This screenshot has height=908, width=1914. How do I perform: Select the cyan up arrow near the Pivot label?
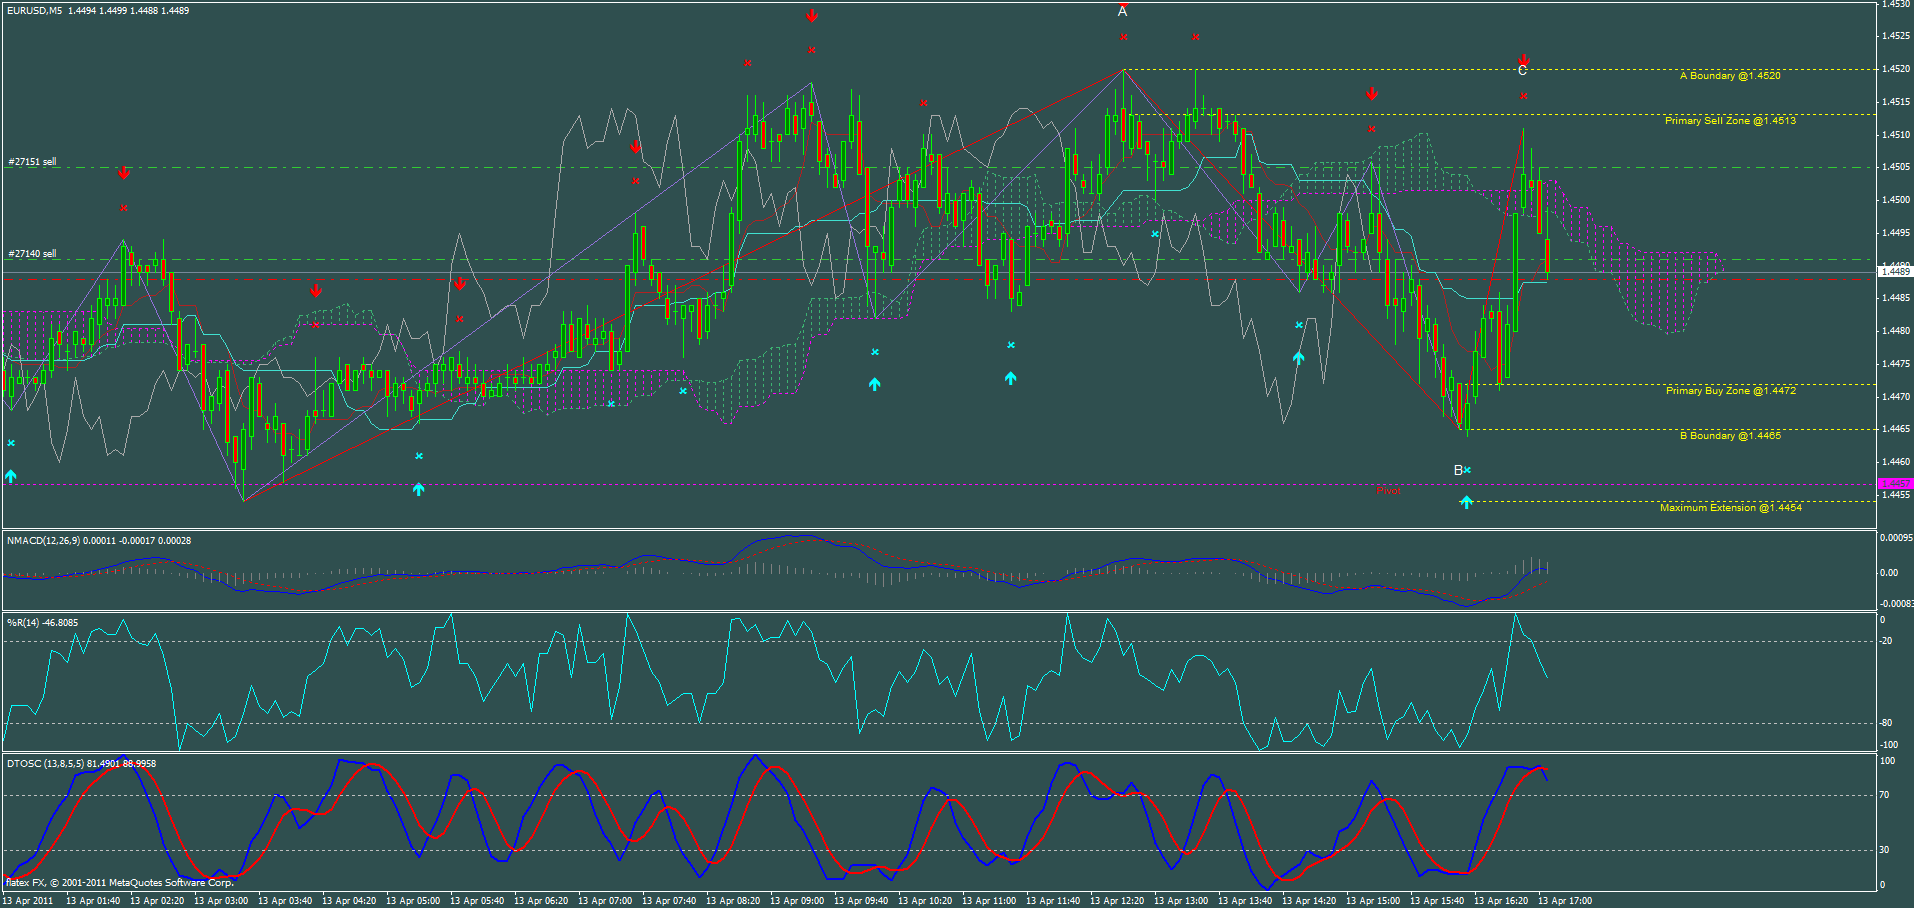click(x=1466, y=501)
